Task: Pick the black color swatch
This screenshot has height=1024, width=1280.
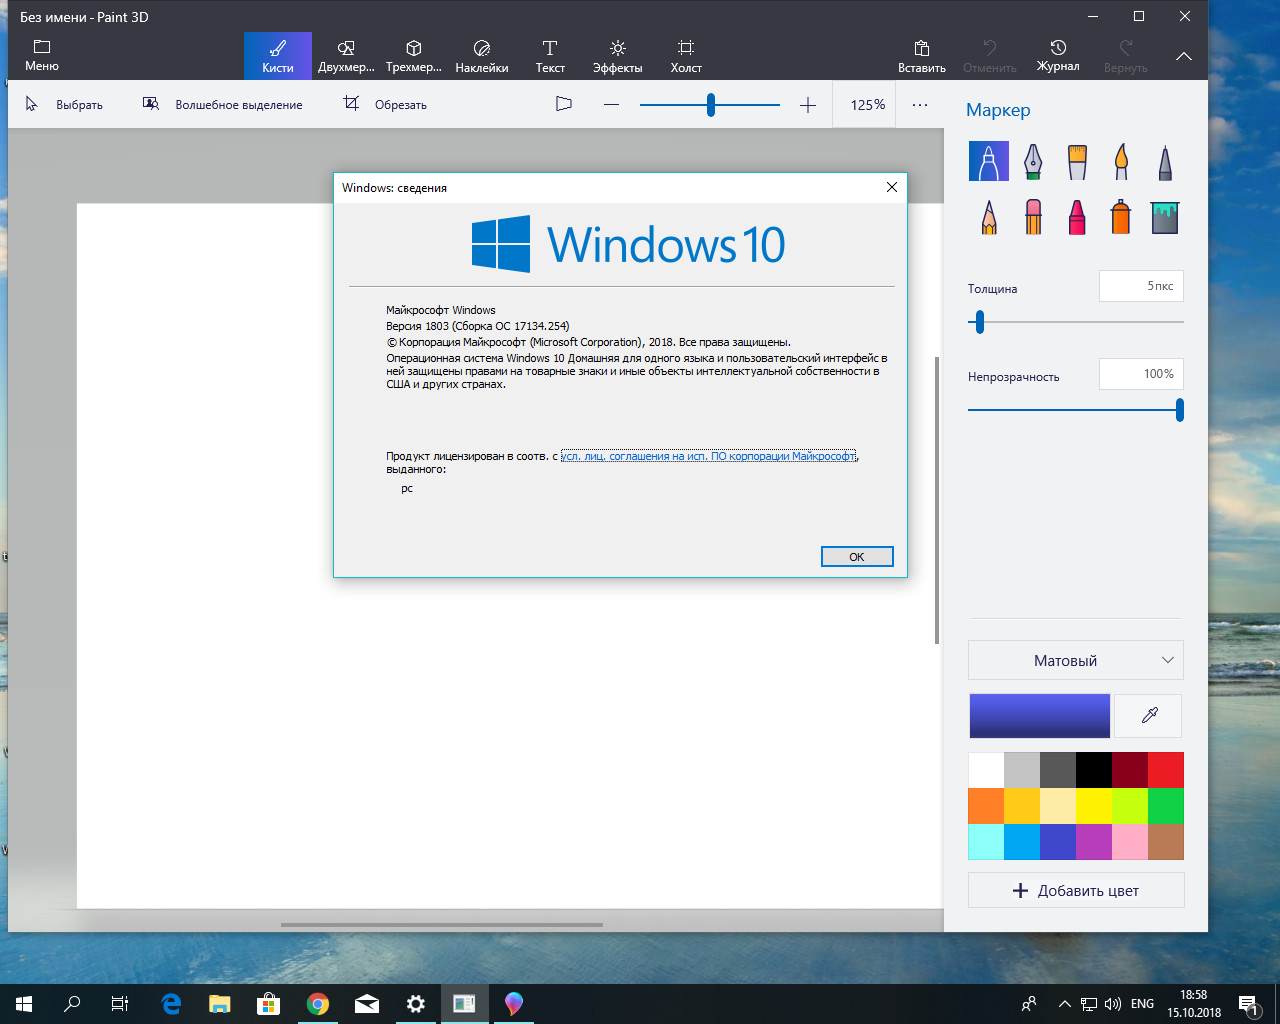Action: [1094, 770]
